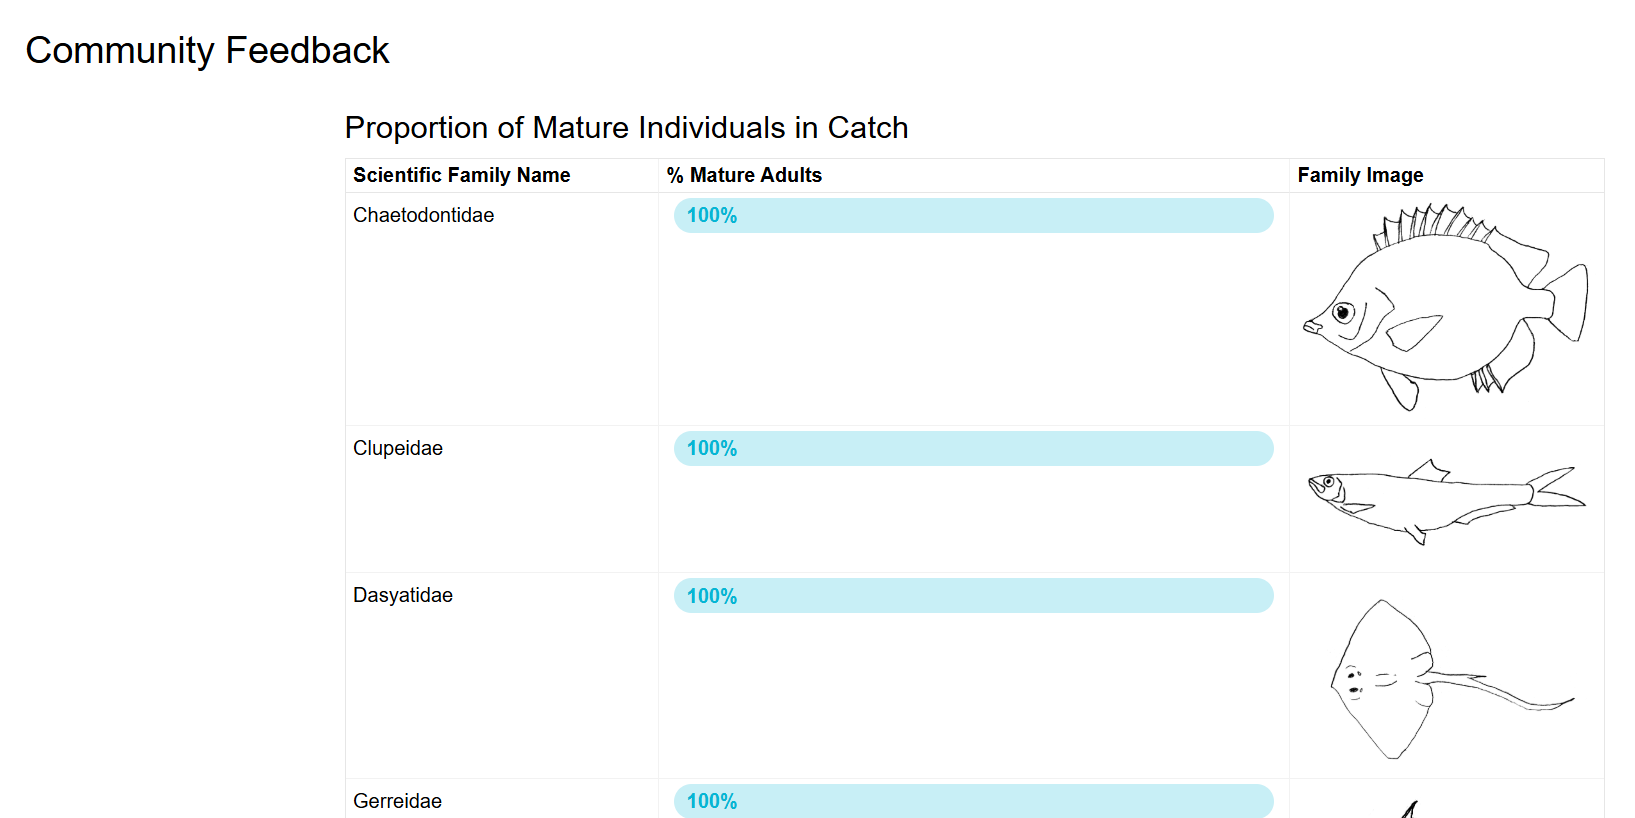Click the Proportion of Mature Individuals title
Viewport: 1635px width, 818px height.
pos(627,128)
